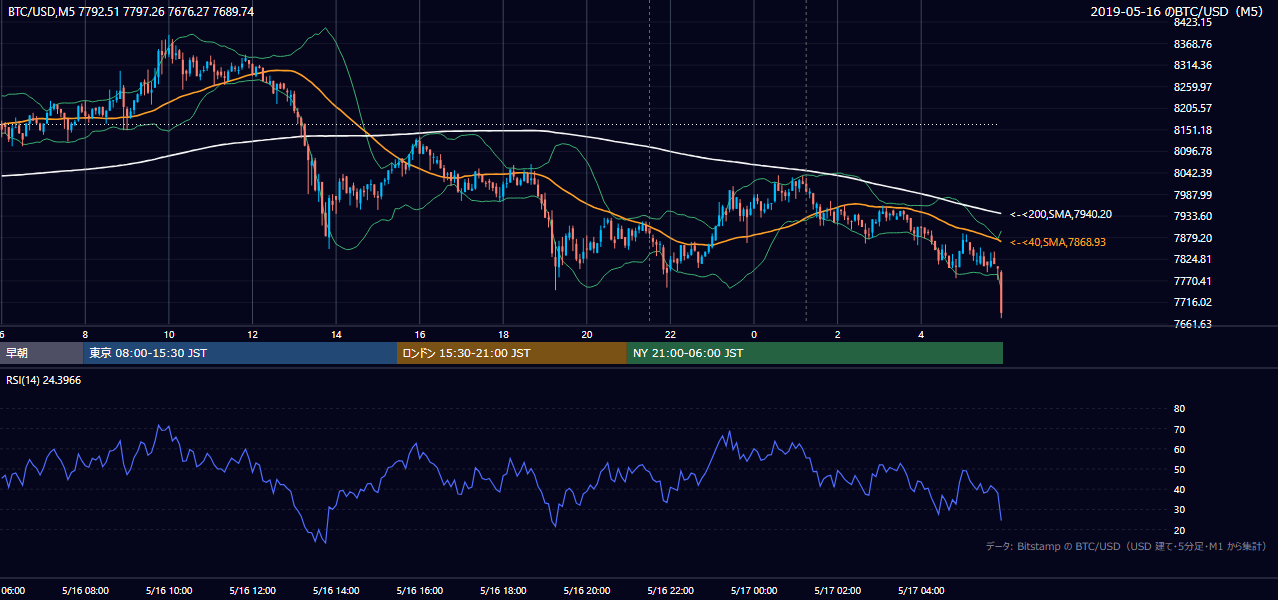The height and width of the screenshot is (600, 1278).
Task: Click the RSI(14) 24.3966 indicator label
Action: pos(45,380)
